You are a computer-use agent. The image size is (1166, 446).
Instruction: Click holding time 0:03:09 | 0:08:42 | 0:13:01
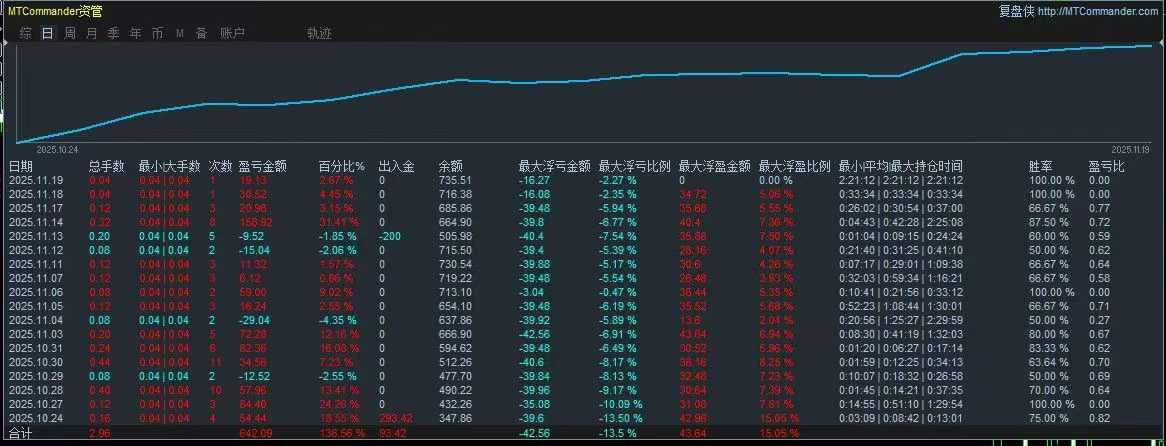901,418
